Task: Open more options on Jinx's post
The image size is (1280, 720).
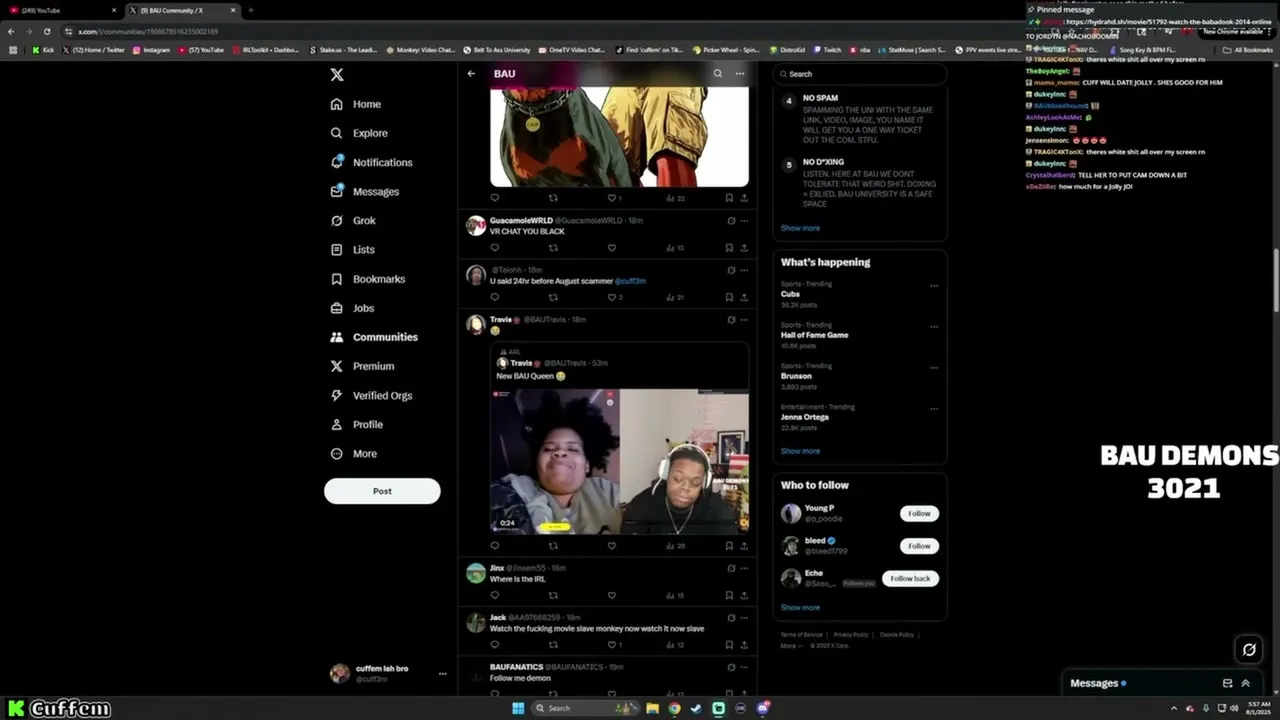Action: [x=744, y=568]
